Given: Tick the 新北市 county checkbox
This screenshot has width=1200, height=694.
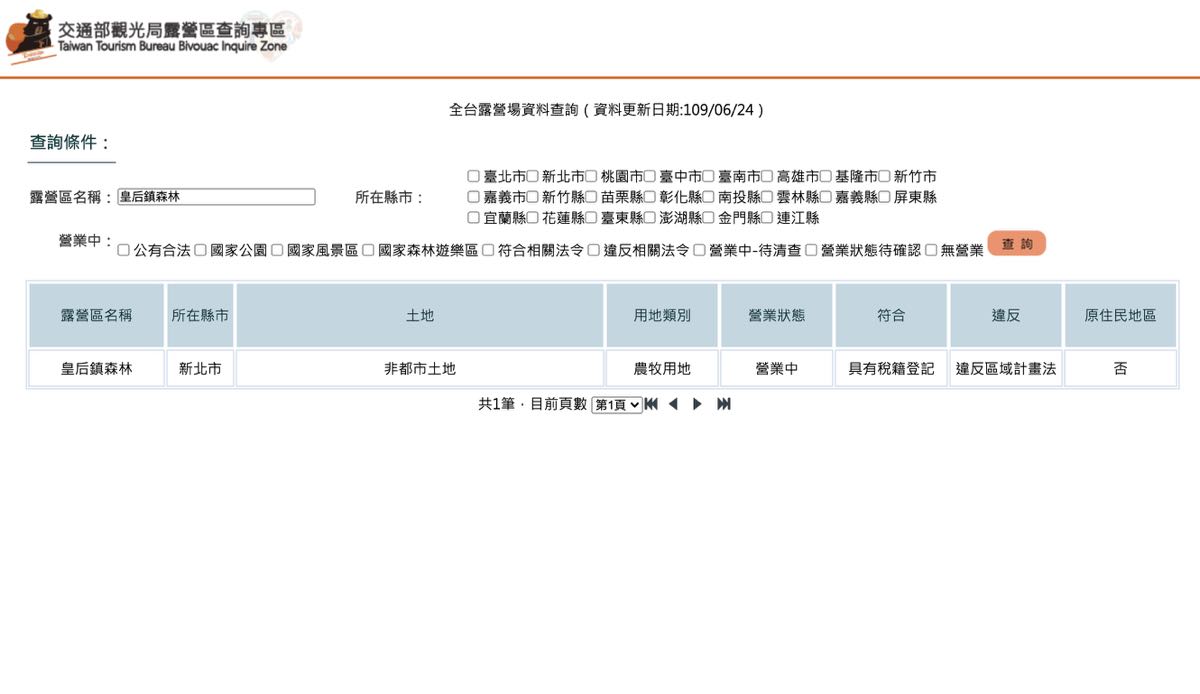Looking at the screenshot, I should point(533,176).
